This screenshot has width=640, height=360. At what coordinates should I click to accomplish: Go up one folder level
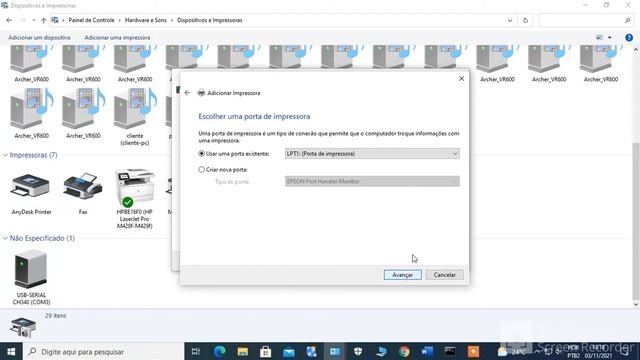click(x=44, y=20)
